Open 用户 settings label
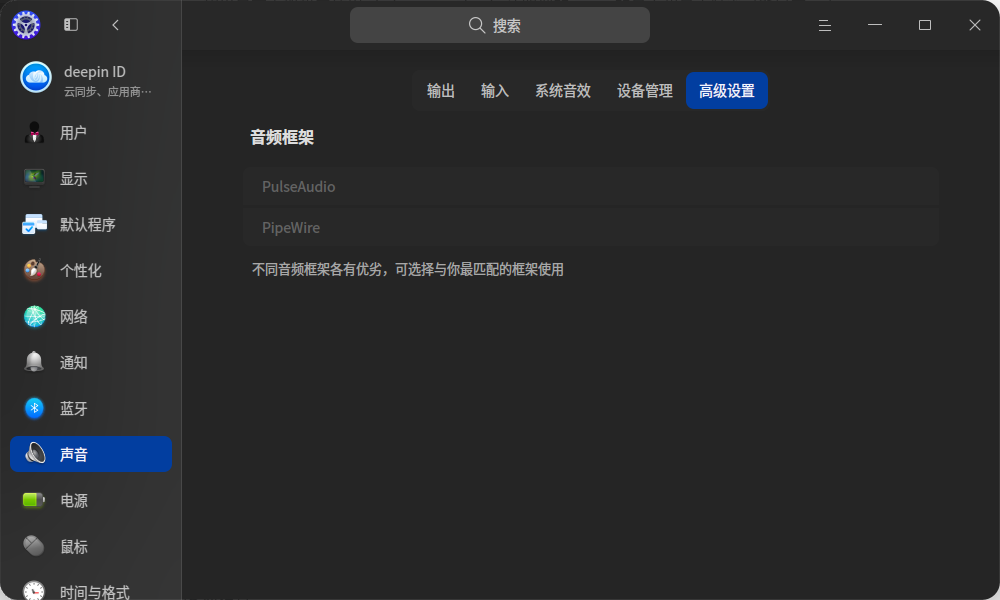The image size is (1000, 600). tap(73, 133)
